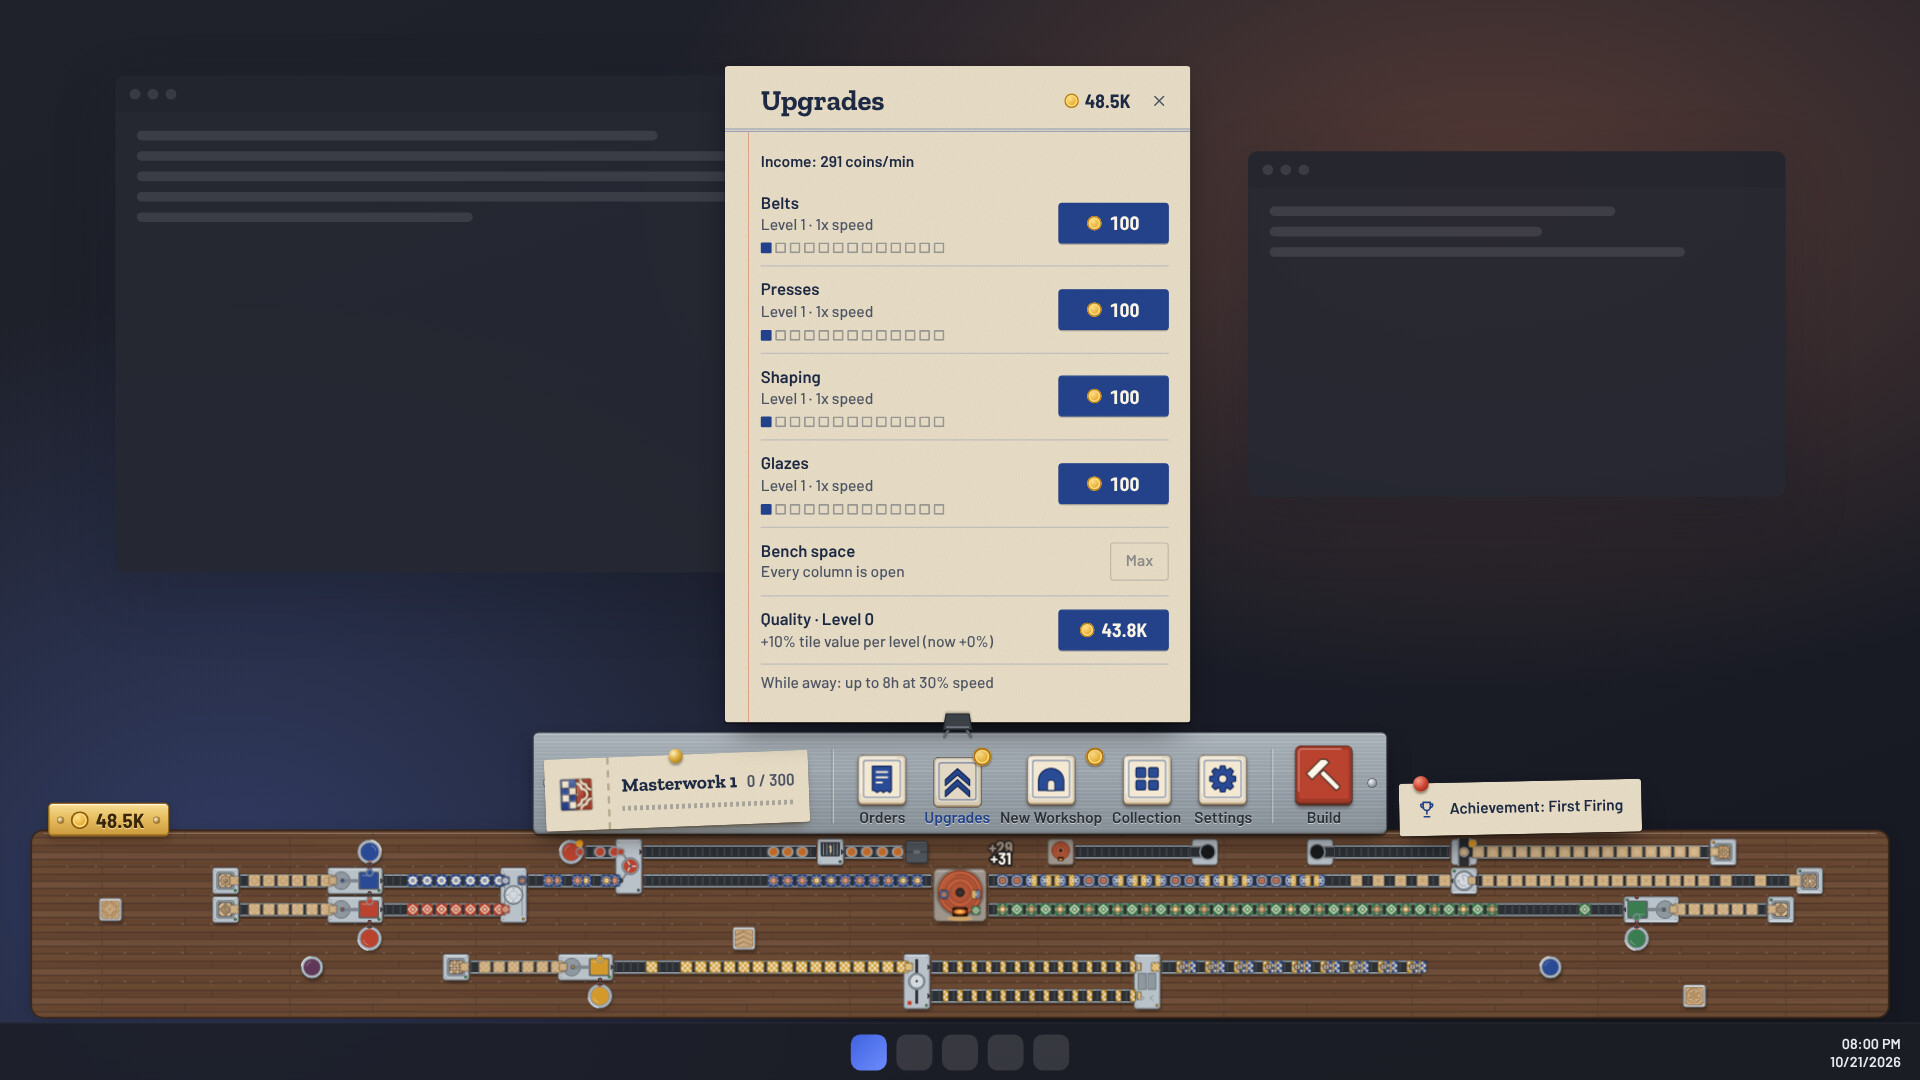Click the orange kiln machine on the bench

(x=959, y=893)
